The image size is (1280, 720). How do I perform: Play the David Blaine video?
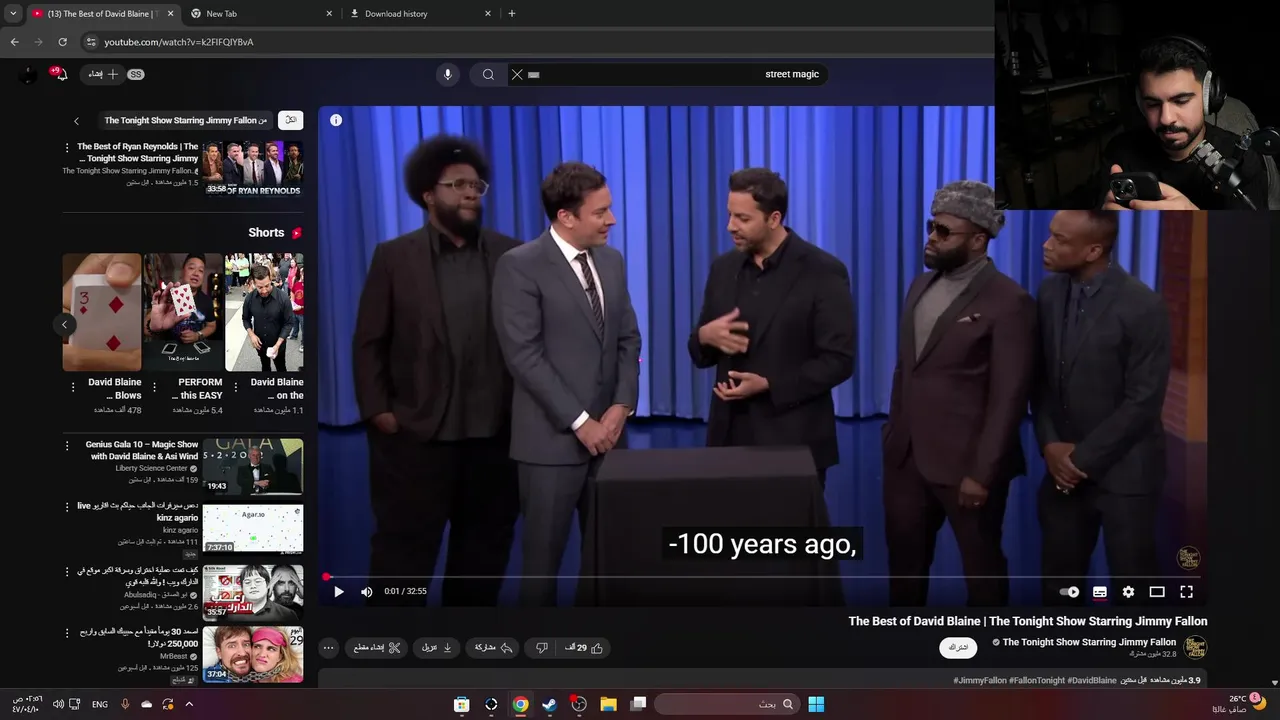339,591
